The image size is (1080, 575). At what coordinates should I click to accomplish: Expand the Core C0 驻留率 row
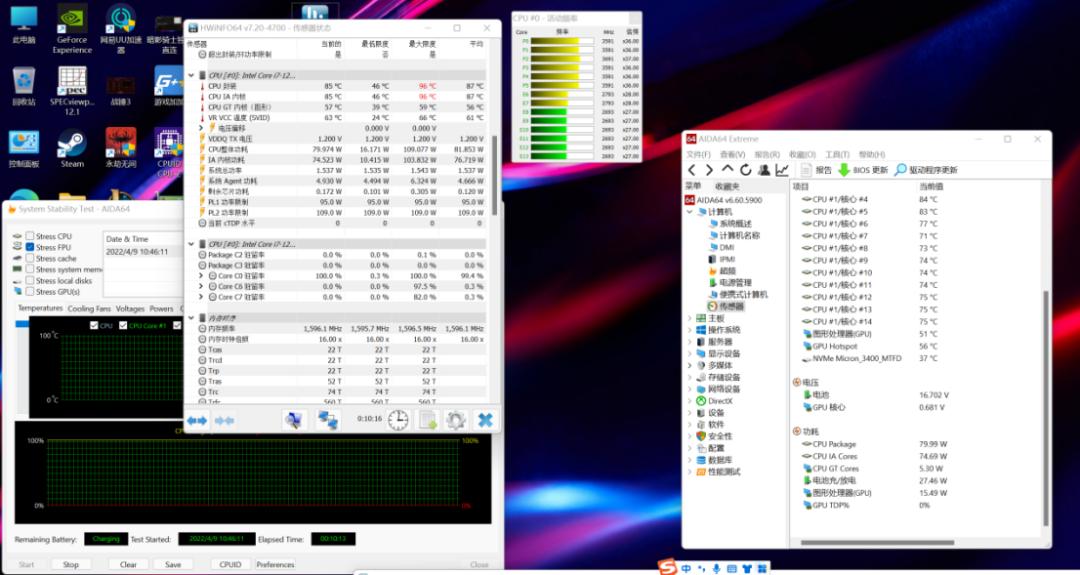click(201, 276)
